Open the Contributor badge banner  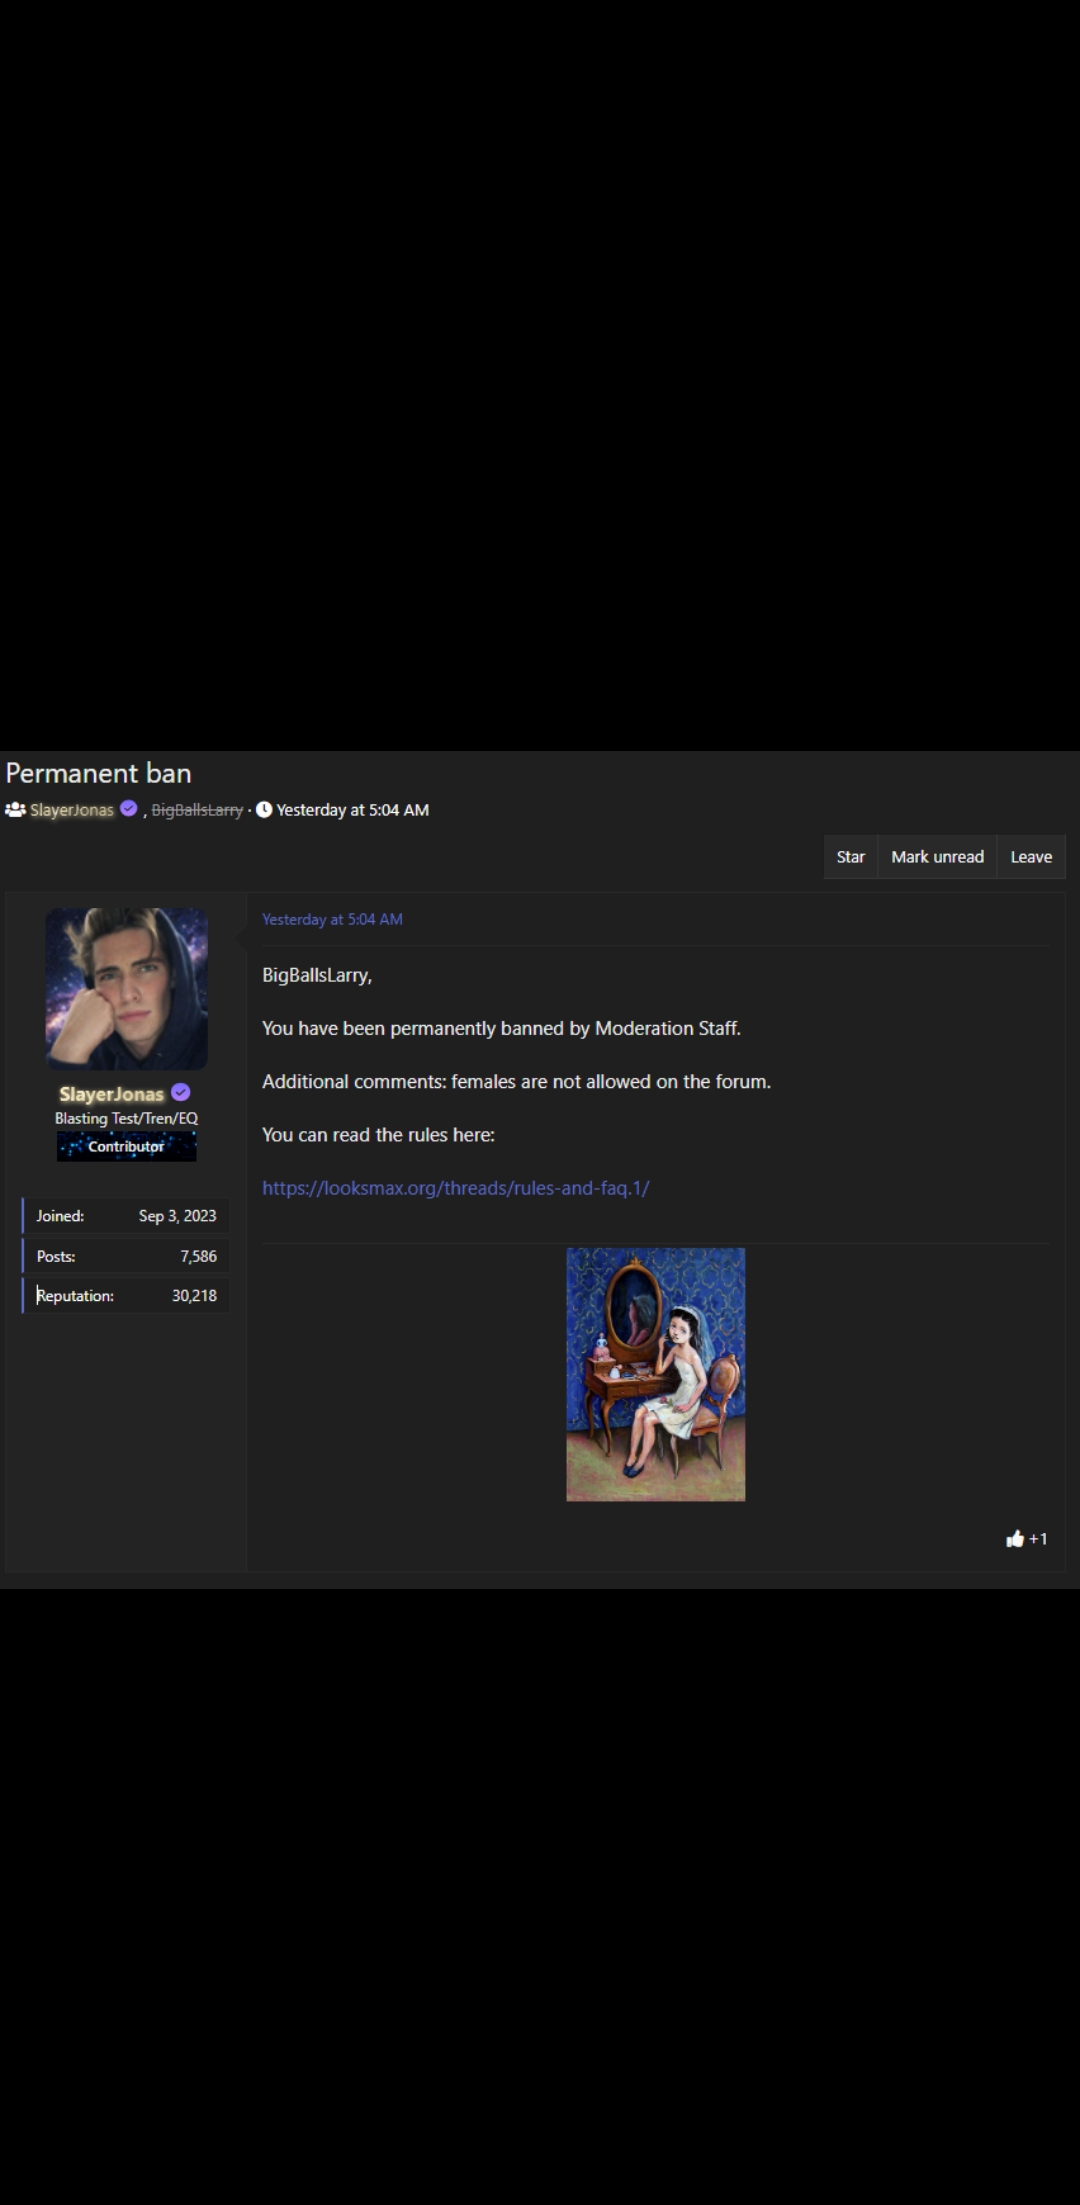[126, 1146]
